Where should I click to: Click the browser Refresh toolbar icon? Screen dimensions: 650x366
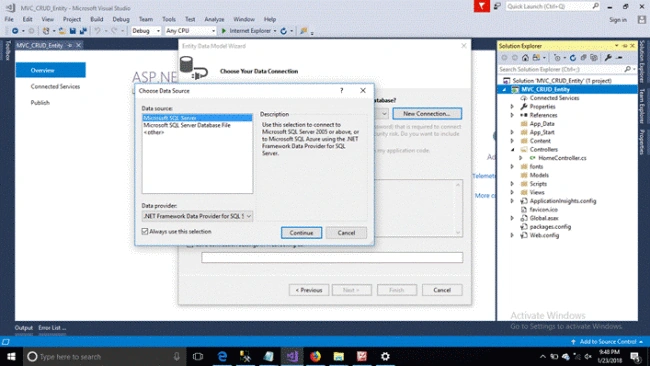[284, 31]
